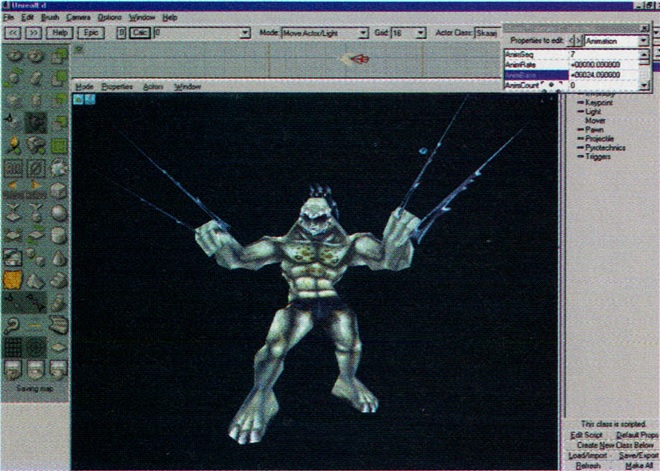The image size is (660, 471).
Task: Click the Epic button in toolbar
Action: [90, 33]
